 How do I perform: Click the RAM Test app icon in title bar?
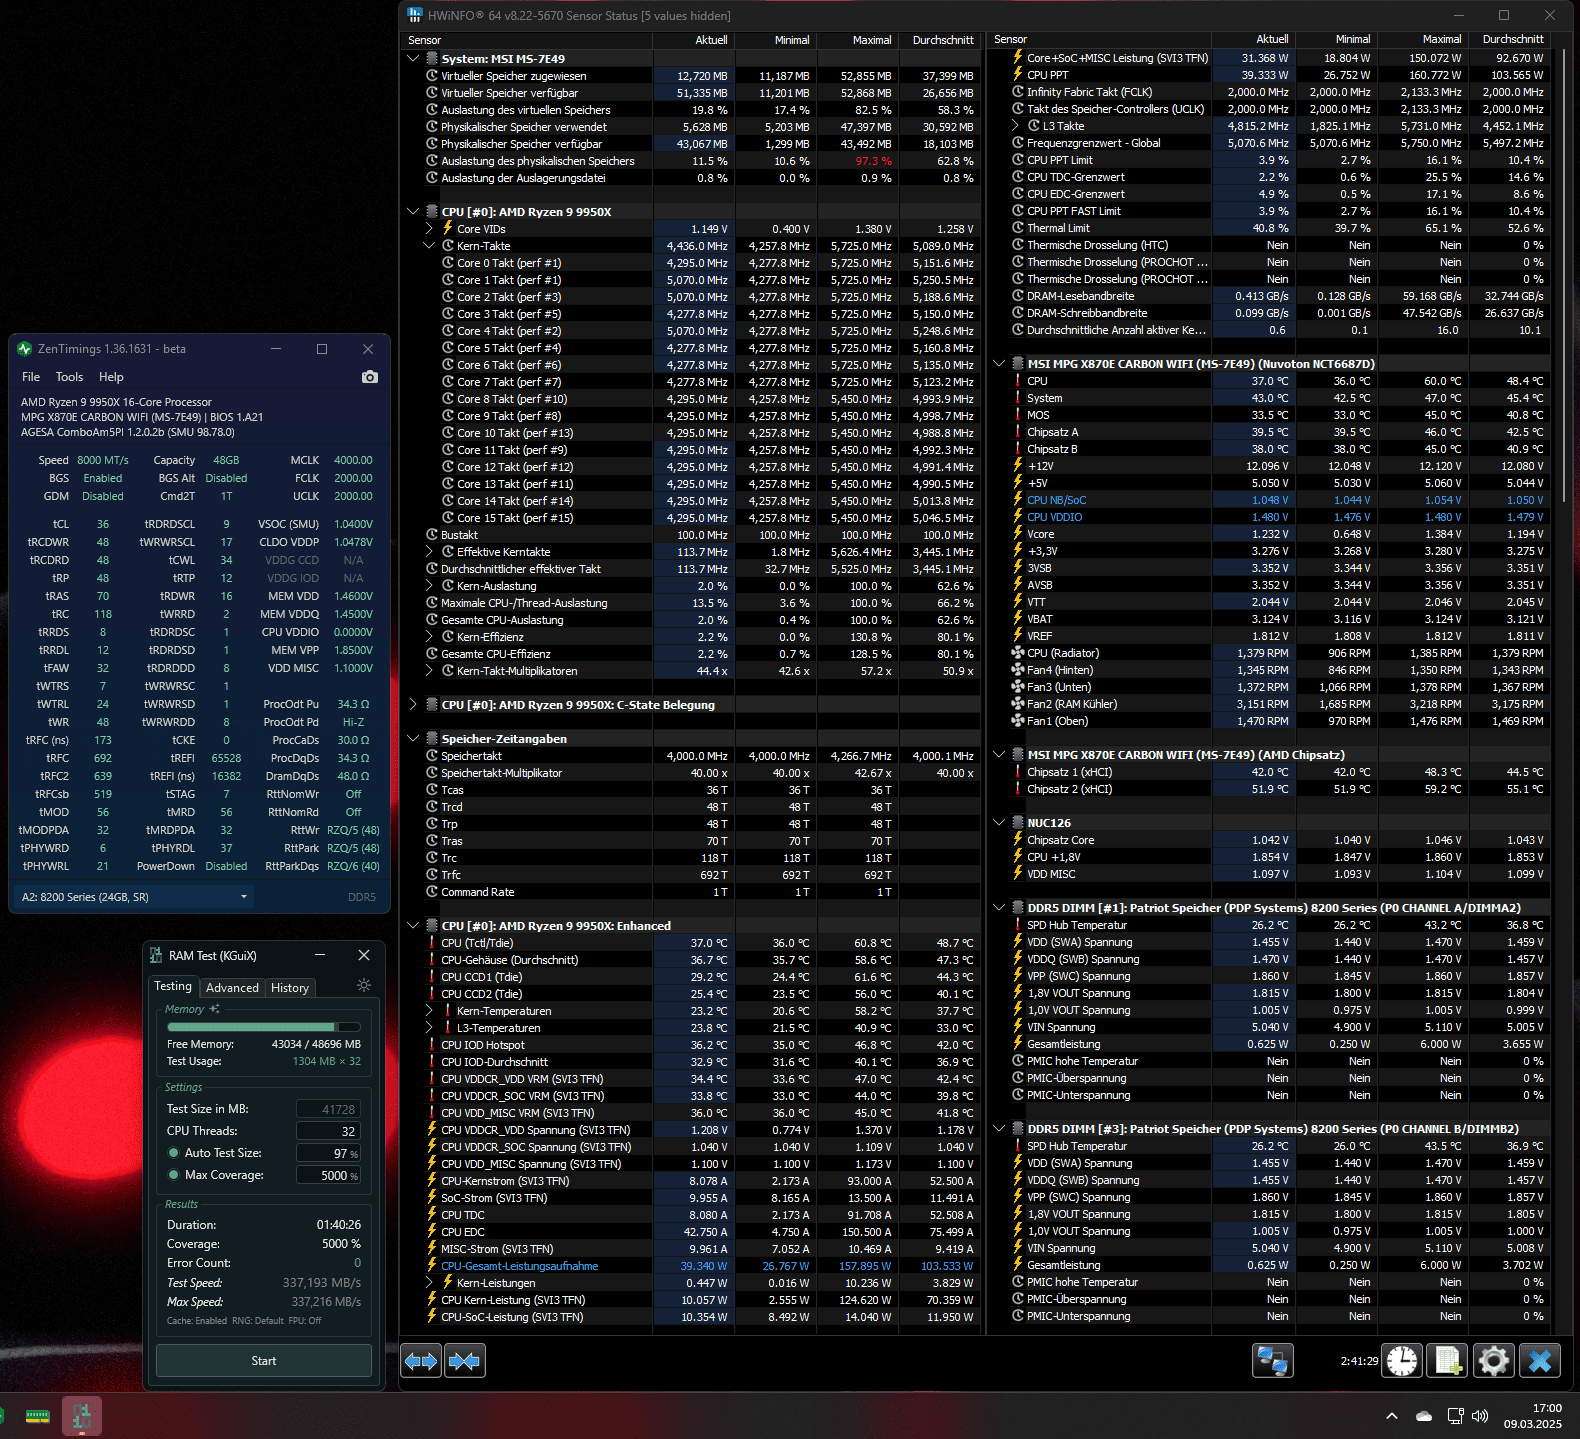[156, 956]
